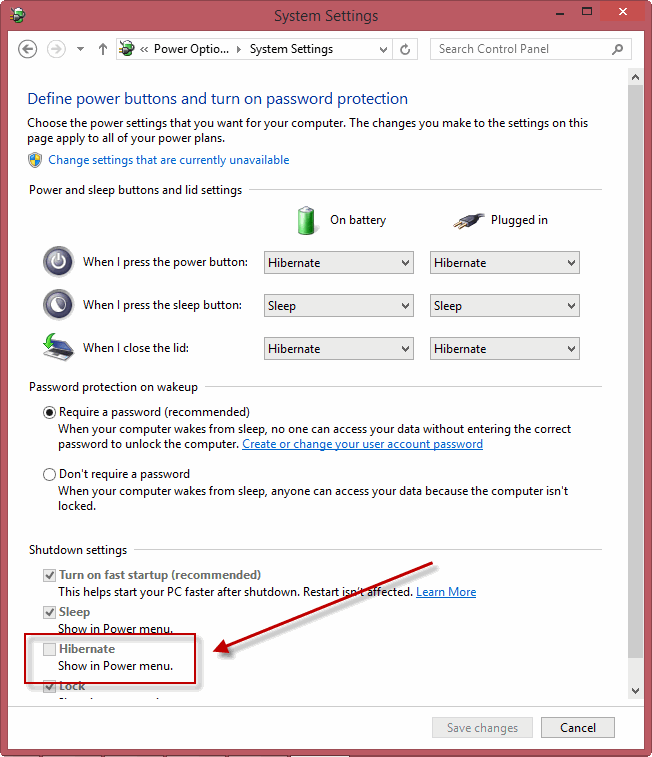Viewport: 652px width, 757px height.
Task: Open power button On battery dropdown
Action: pos(338,263)
